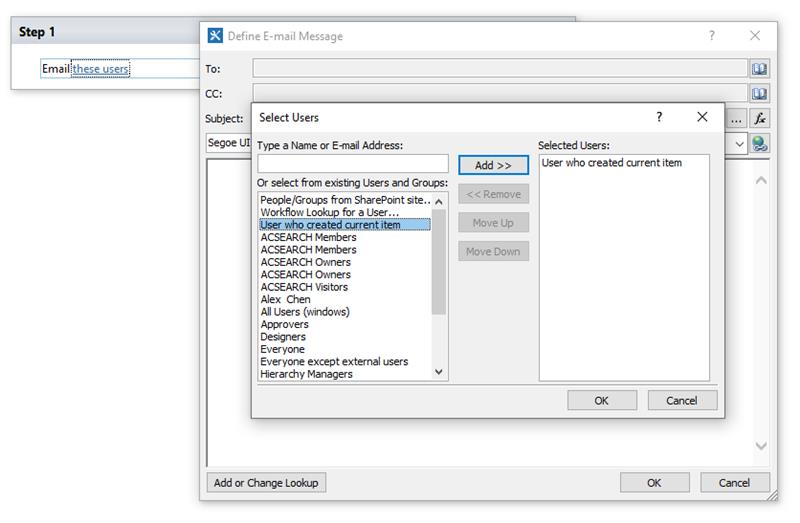Screen dimensions: 800x523
Task: Select 'Approvers' group
Action: pyautogui.click(x=345, y=325)
